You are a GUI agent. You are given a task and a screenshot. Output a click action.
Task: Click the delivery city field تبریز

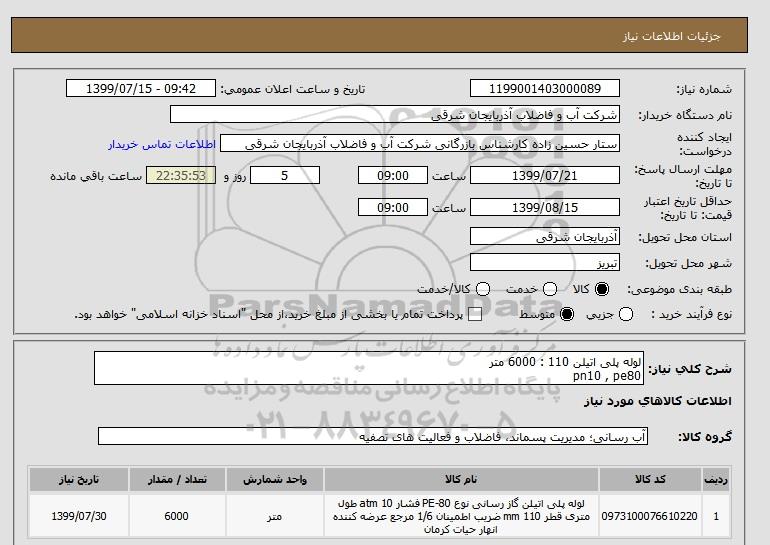[545, 263]
